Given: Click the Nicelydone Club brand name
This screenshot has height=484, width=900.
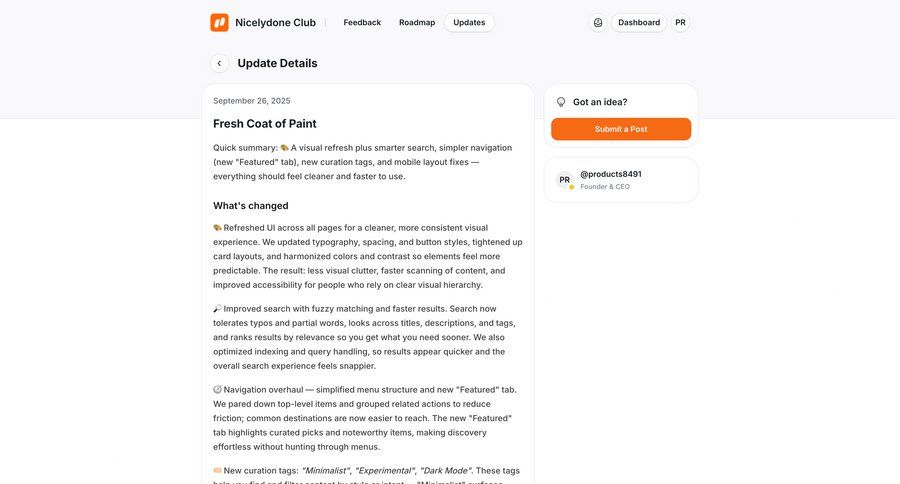Looking at the screenshot, I should coord(275,22).
